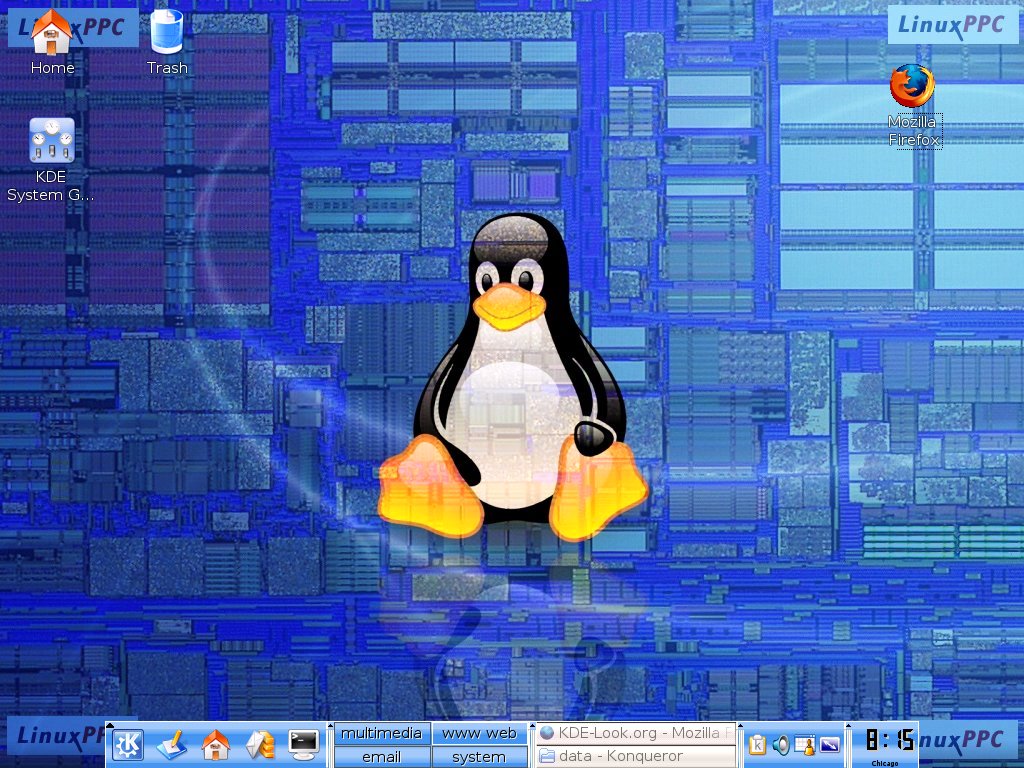Click the panel clock showing 8:15
Screen dimensions: 1024x768
click(889, 740)
